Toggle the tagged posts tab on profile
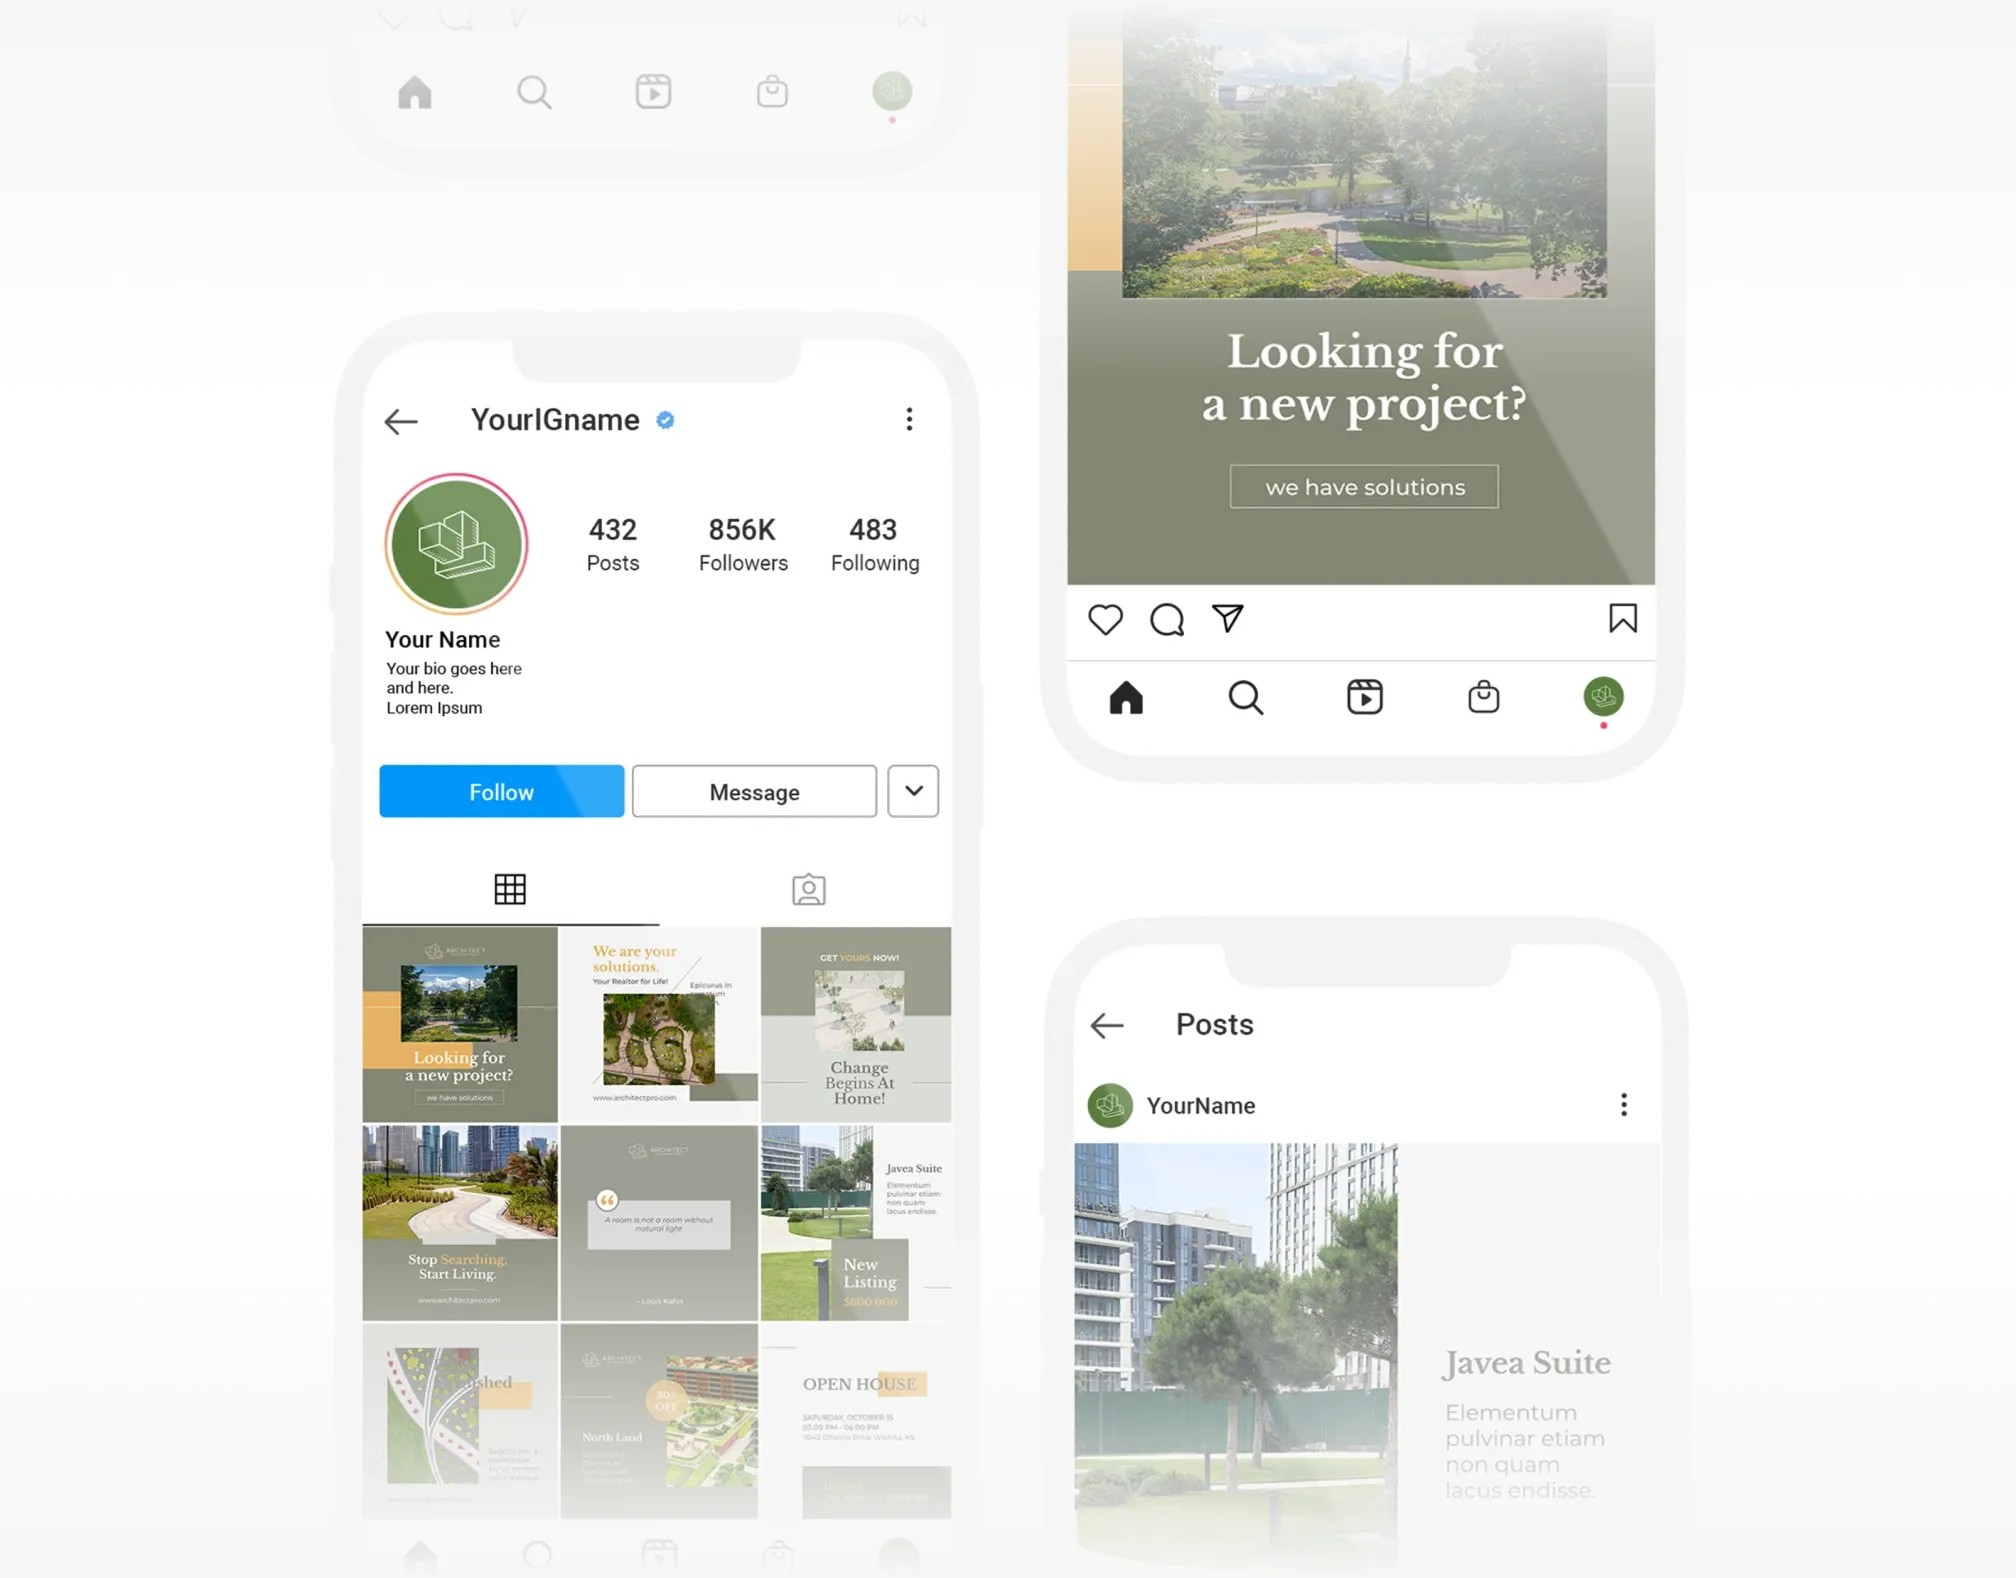This screenshot has width=2016, height=1578. [807, 889]
